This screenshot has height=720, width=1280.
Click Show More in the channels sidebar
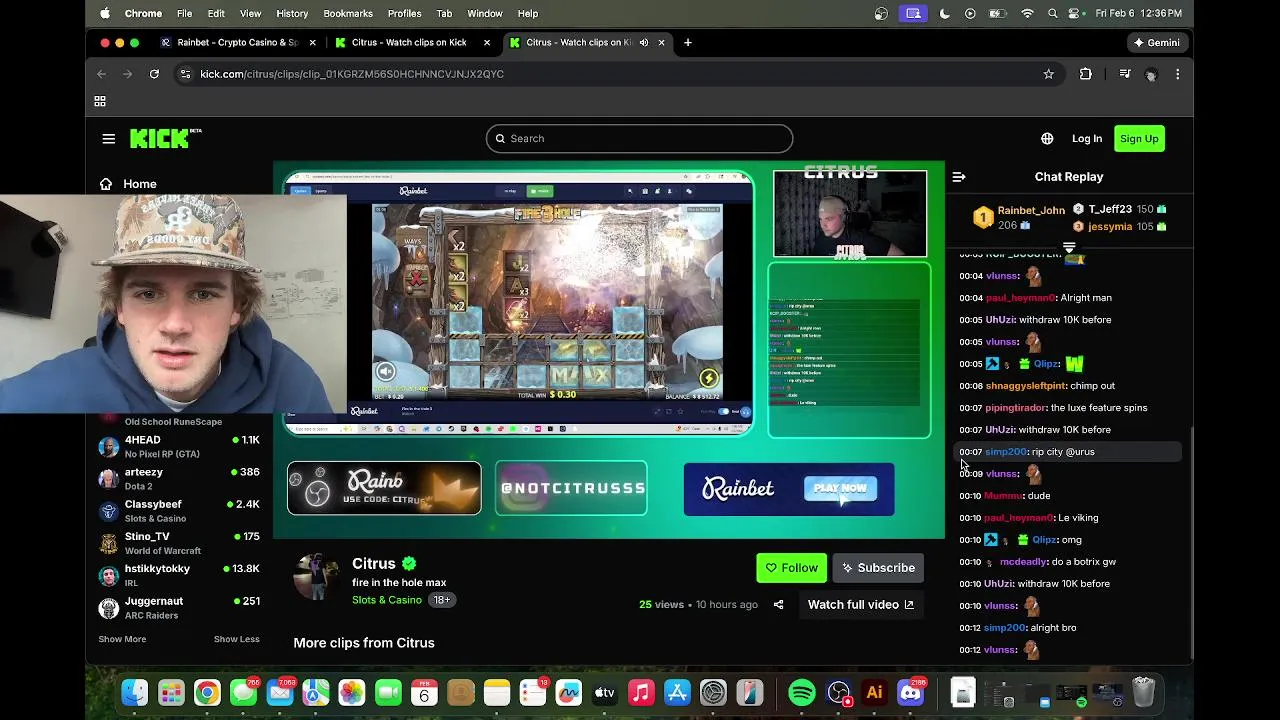[x=122, y=639]
